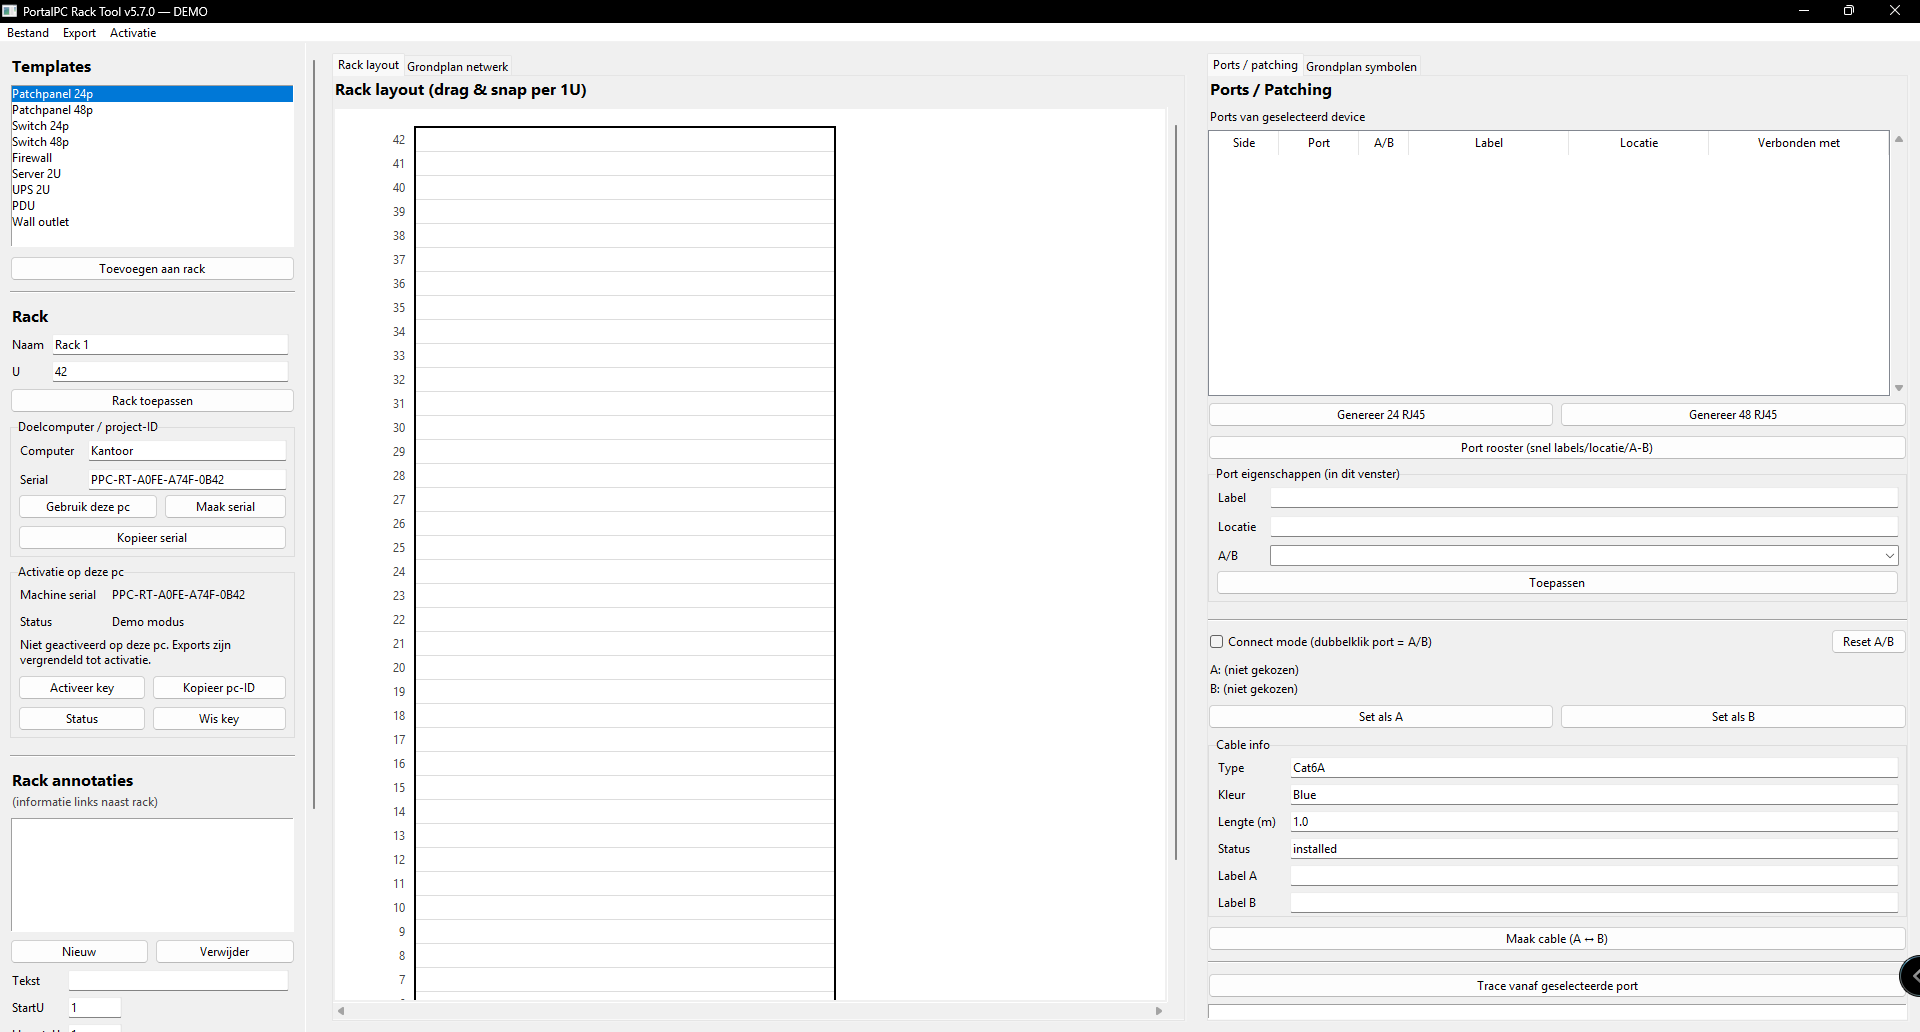The width and height of the screenshot is (1920, 1032).
Task: Open the Activatie menu
Action: [x=133, y=33]
